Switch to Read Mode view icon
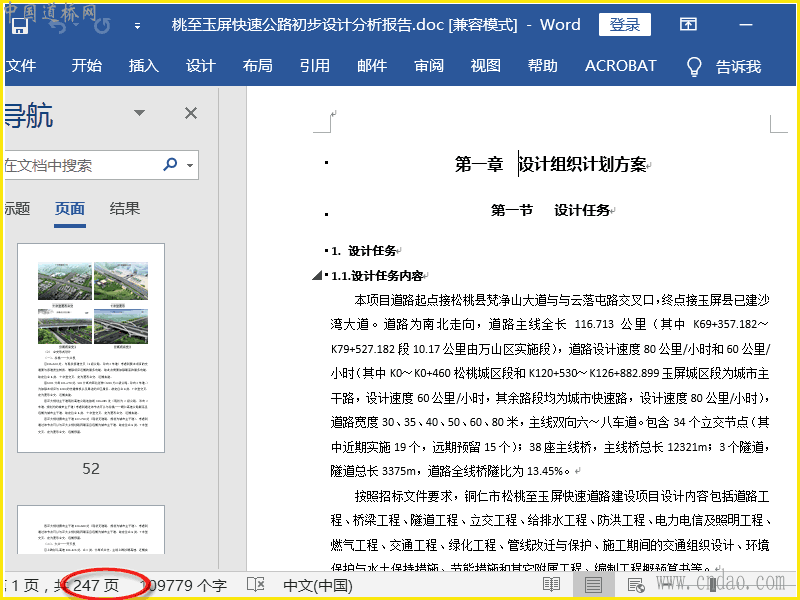Image resolution: width=800 pixels, height=600 pixels. 551,584
